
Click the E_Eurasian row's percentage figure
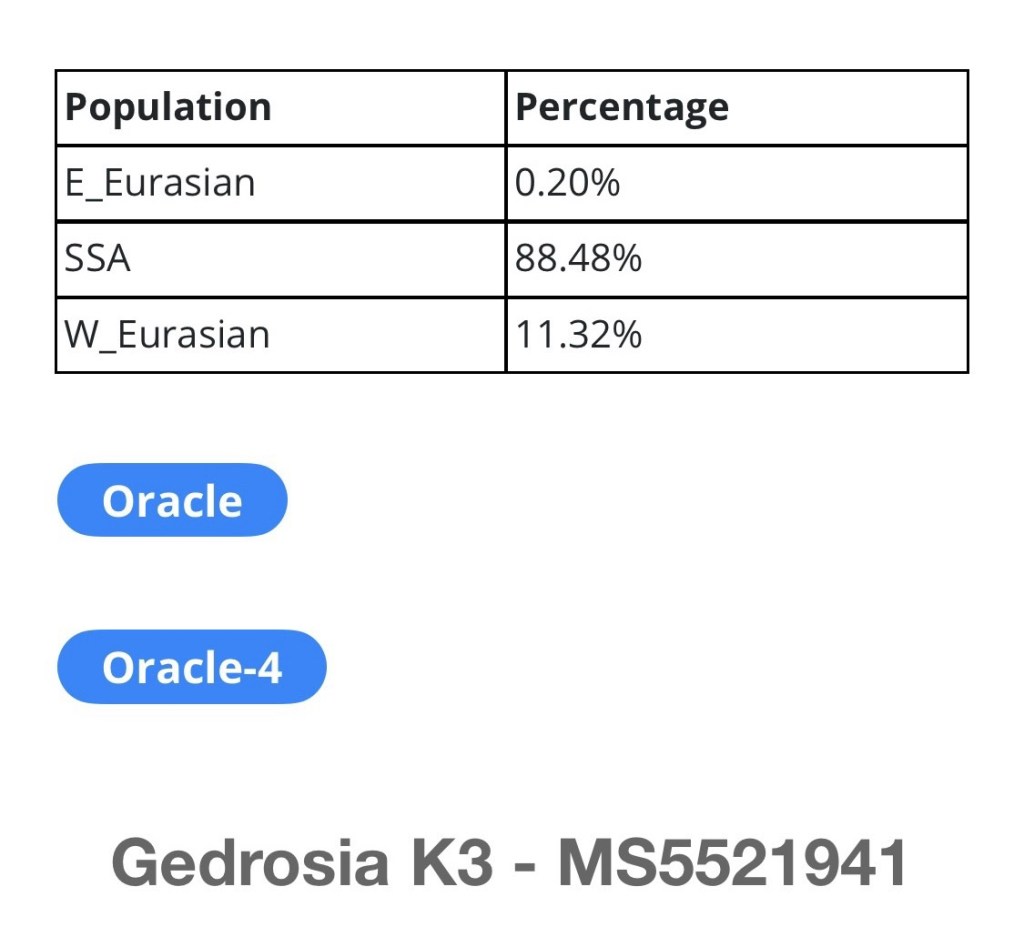(567, 183)
